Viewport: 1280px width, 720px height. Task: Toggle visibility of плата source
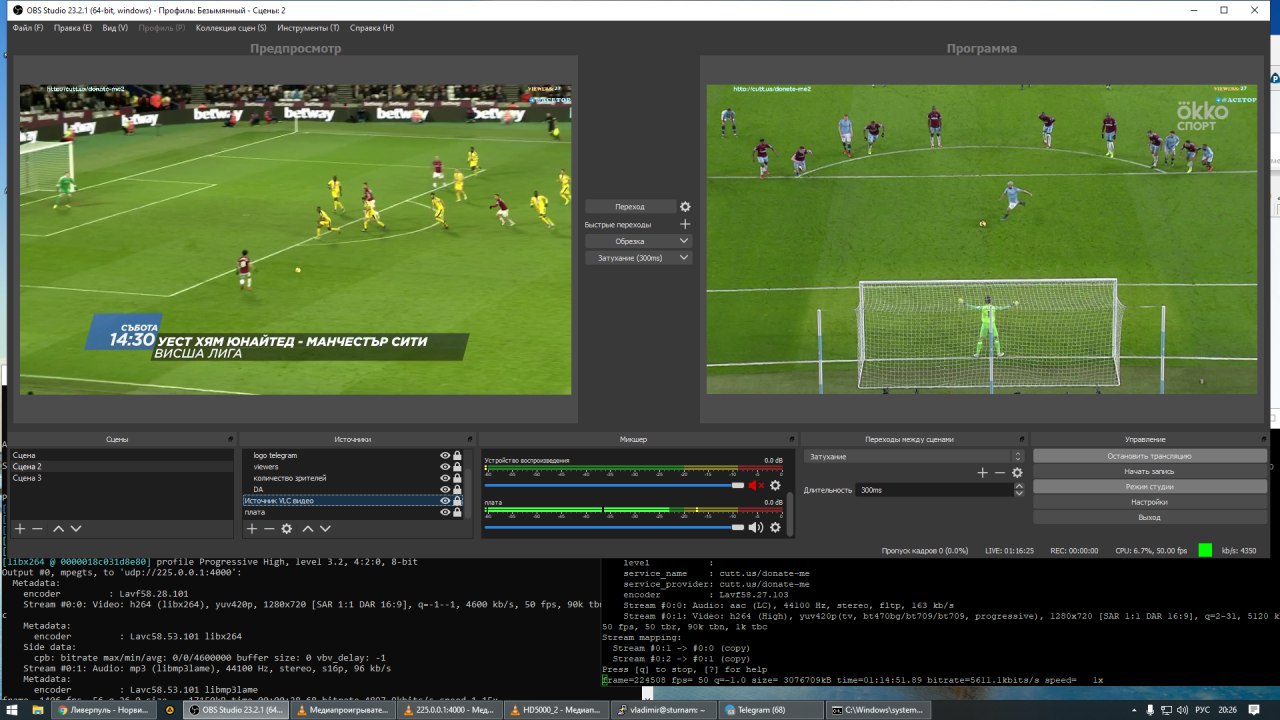pos(445,512)
